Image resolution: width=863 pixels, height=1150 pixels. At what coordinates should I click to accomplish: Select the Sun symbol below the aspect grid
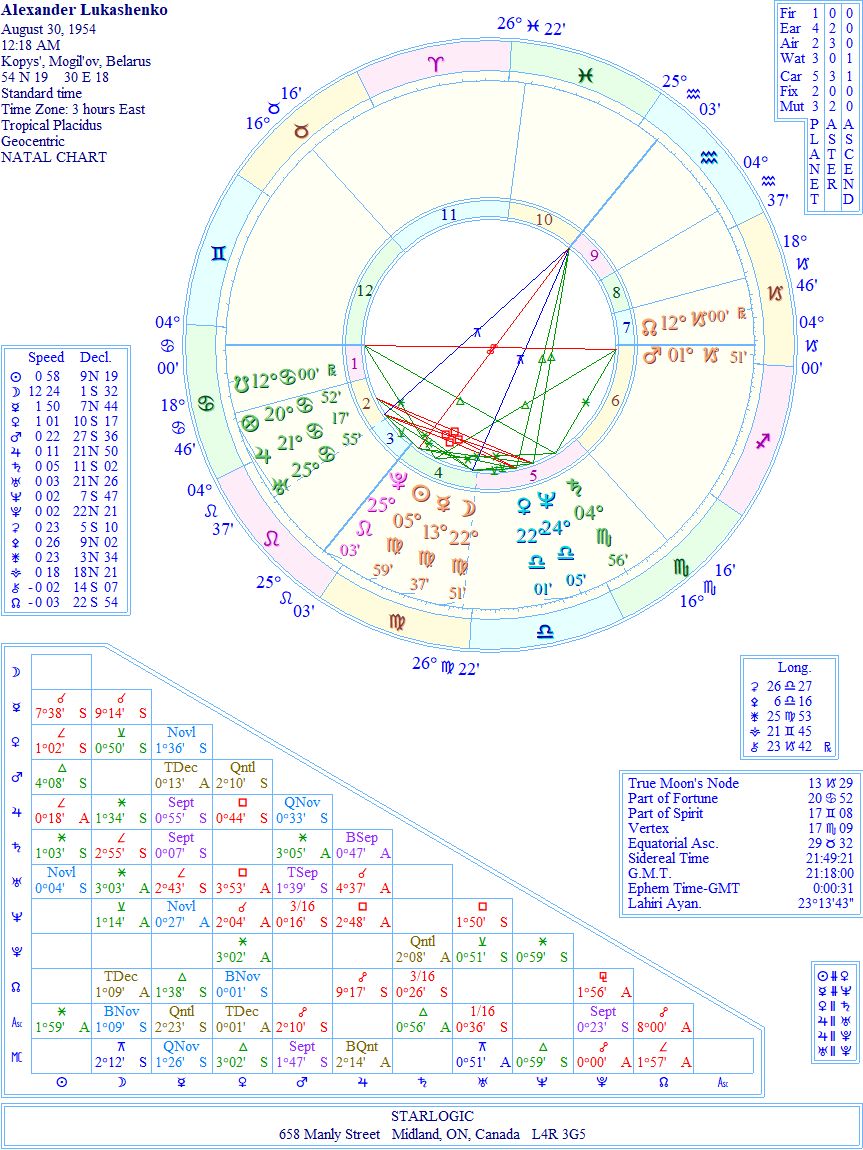pyautogui.click(x=61, y=1083)
